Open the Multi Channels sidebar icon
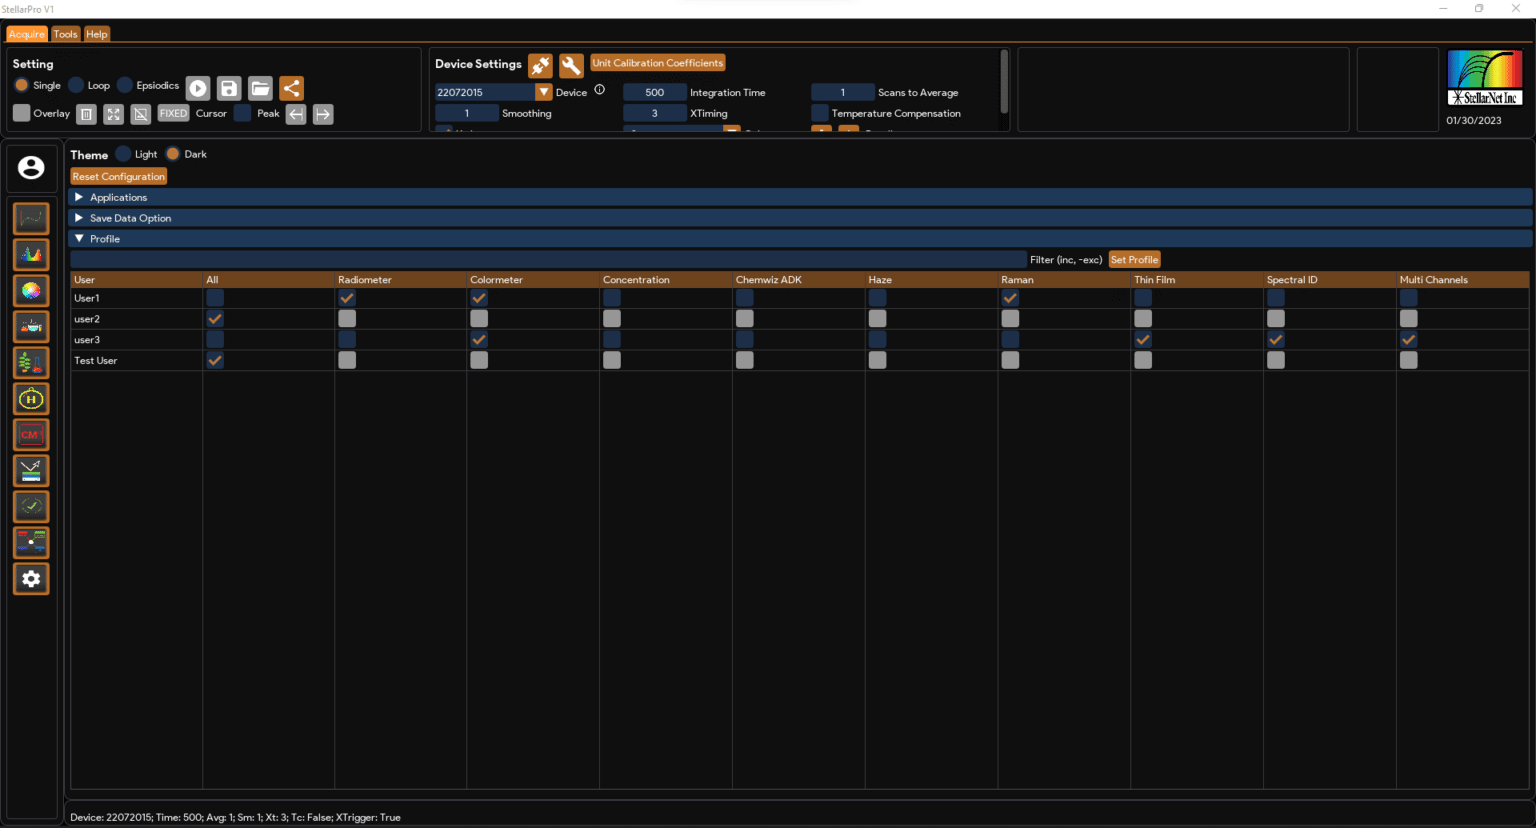The image size is (1536, 828). pos(31,542)
